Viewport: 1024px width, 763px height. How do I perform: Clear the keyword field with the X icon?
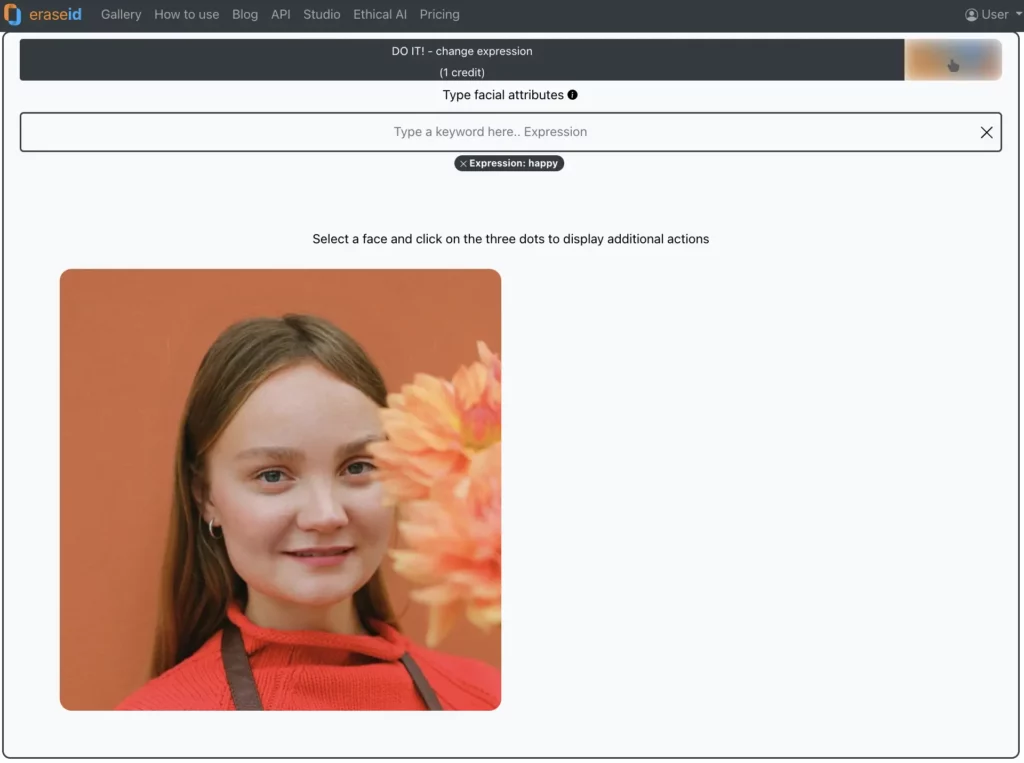(986, 132)
